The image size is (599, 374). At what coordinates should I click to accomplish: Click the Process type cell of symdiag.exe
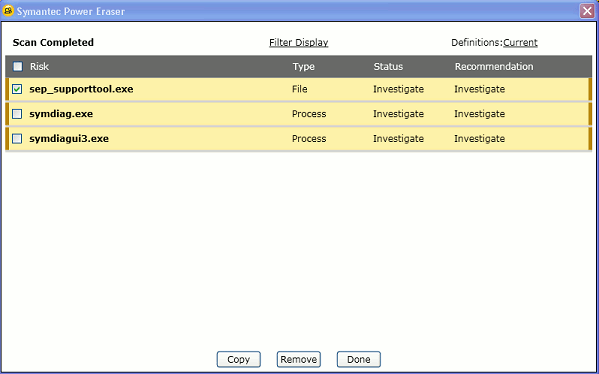(309, 114)
